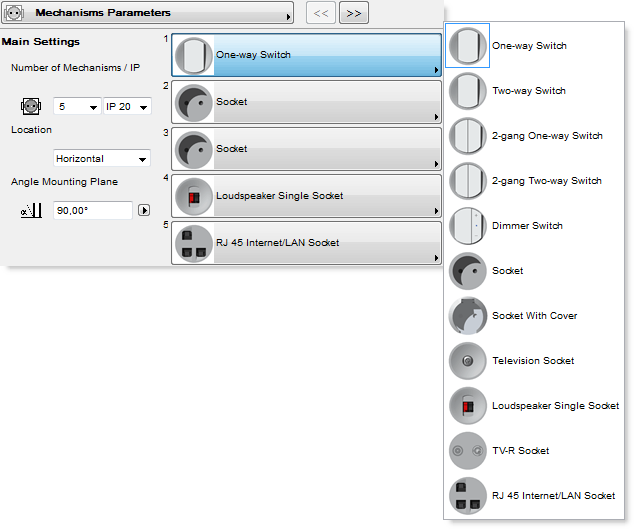The width and height of the screenshot is (634, 529).
Task: Select the 2-gang One-way Switch icon
Action: [x=468, y=136]
